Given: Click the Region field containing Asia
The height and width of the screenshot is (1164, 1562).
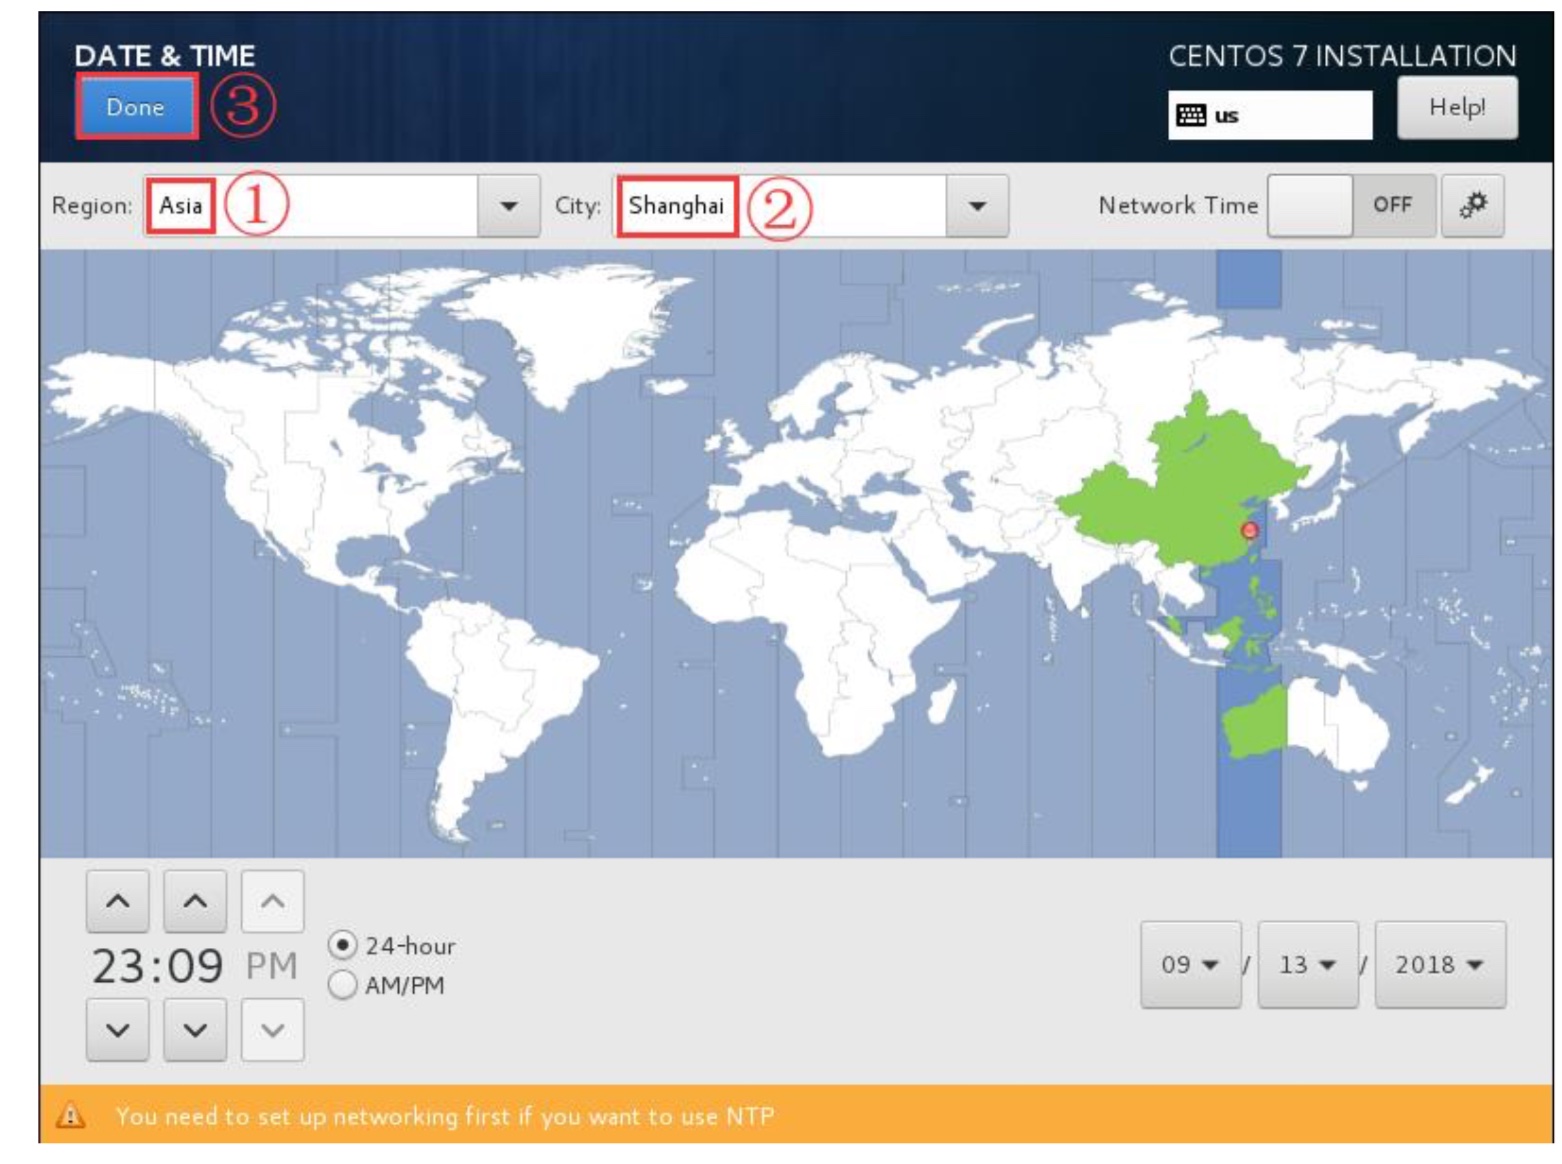Looking at the screenshot, I should [x=310, y=206].
